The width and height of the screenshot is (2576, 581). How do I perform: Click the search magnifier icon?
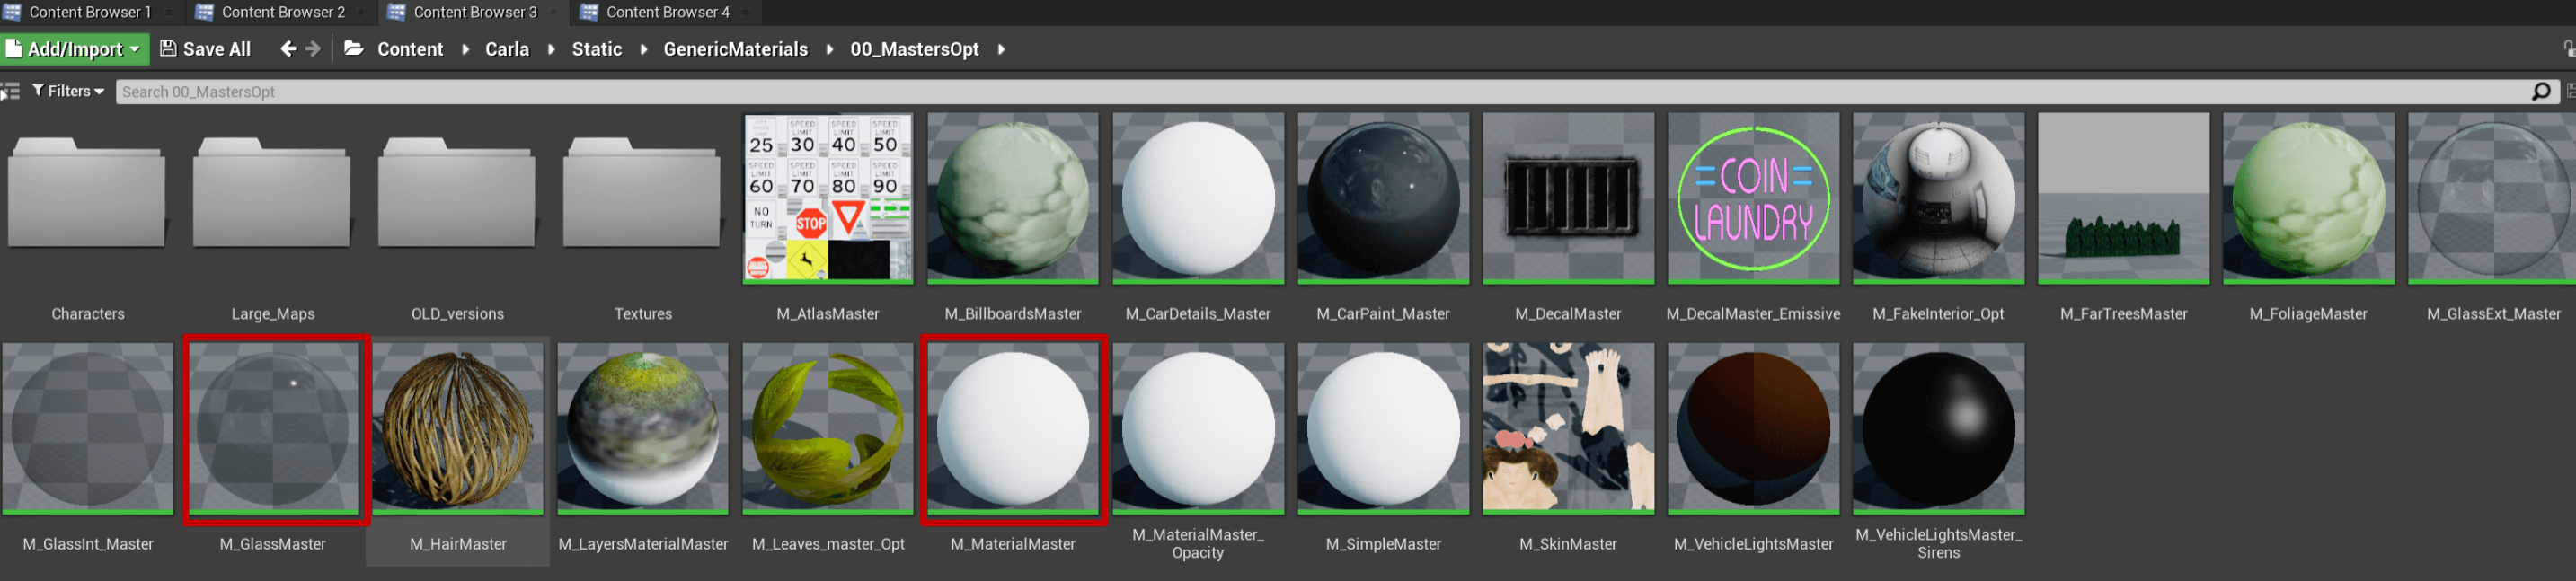2540,92
